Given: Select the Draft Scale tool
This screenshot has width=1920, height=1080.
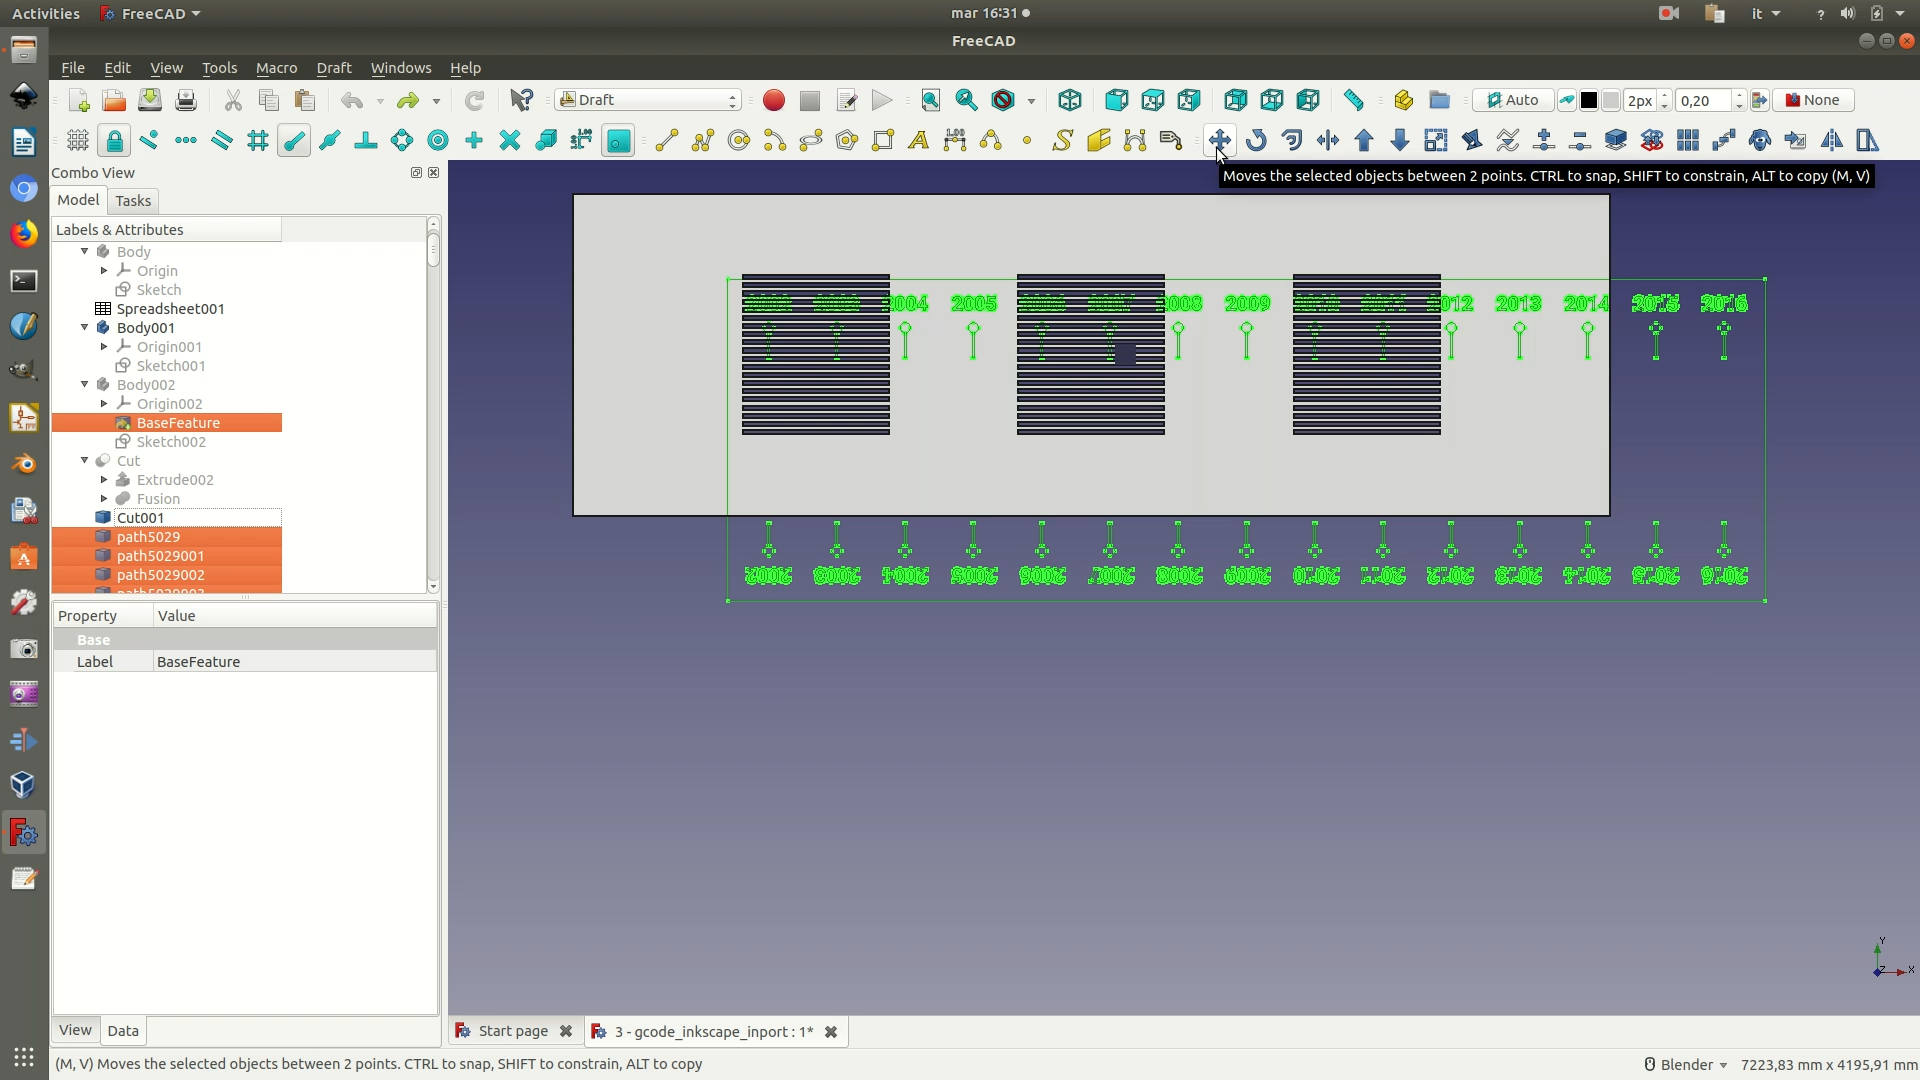Looking at the screenshot, I should coord(1436,141).
